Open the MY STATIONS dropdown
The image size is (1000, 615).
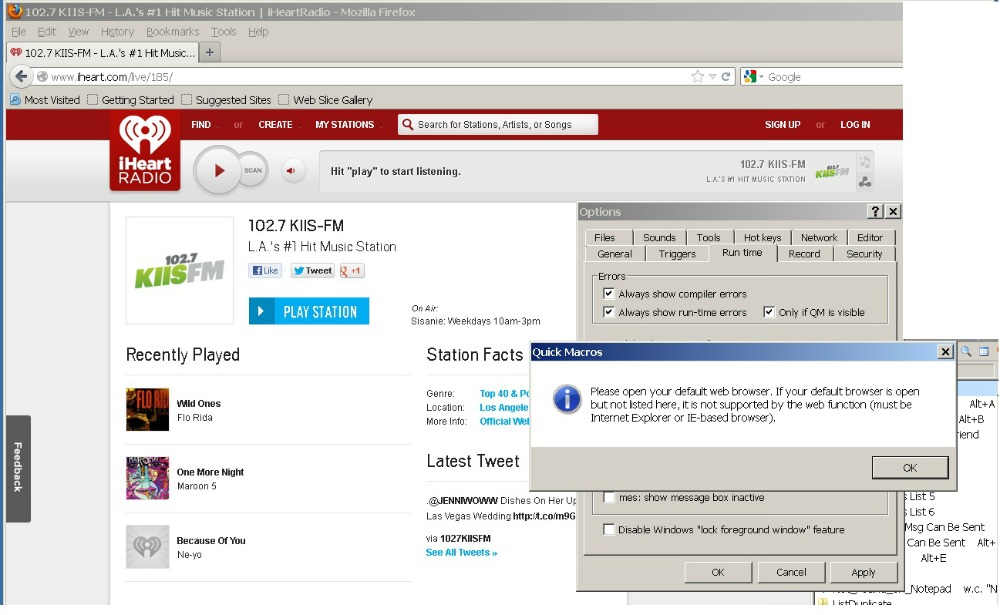coord(349,125)
